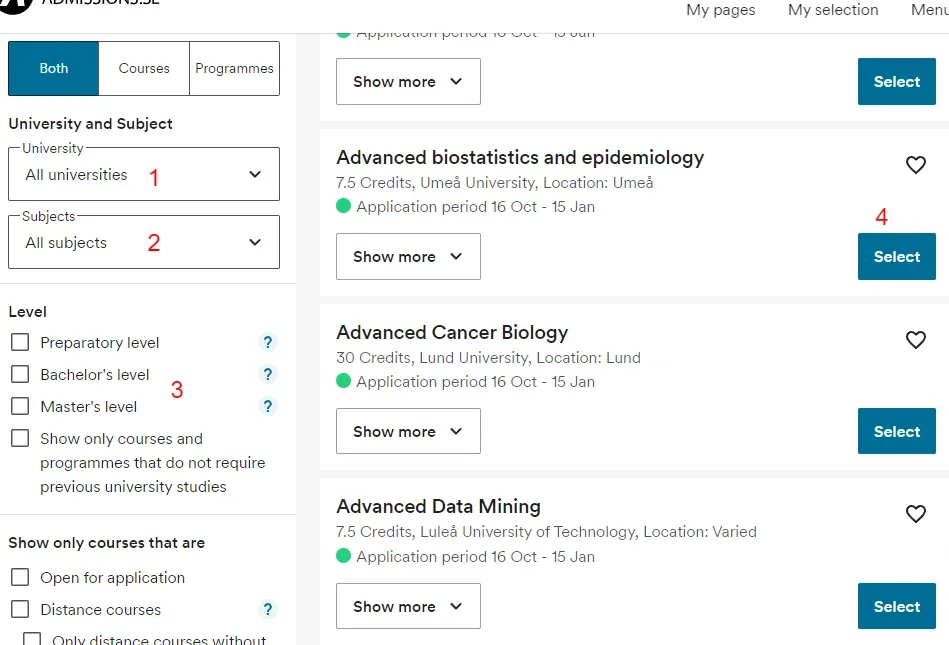
Task: Go to My pages
Action: pyautogui.click(x=720, y=10)
